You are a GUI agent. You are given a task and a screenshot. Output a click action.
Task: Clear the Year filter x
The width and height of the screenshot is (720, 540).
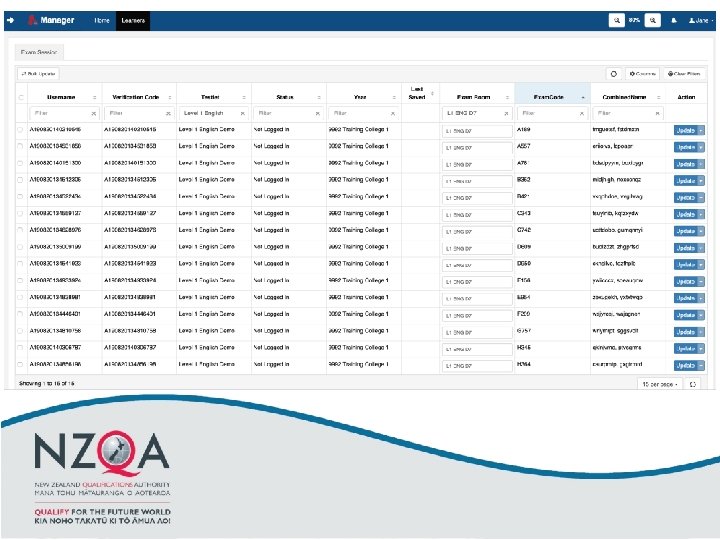coord(393,113)
